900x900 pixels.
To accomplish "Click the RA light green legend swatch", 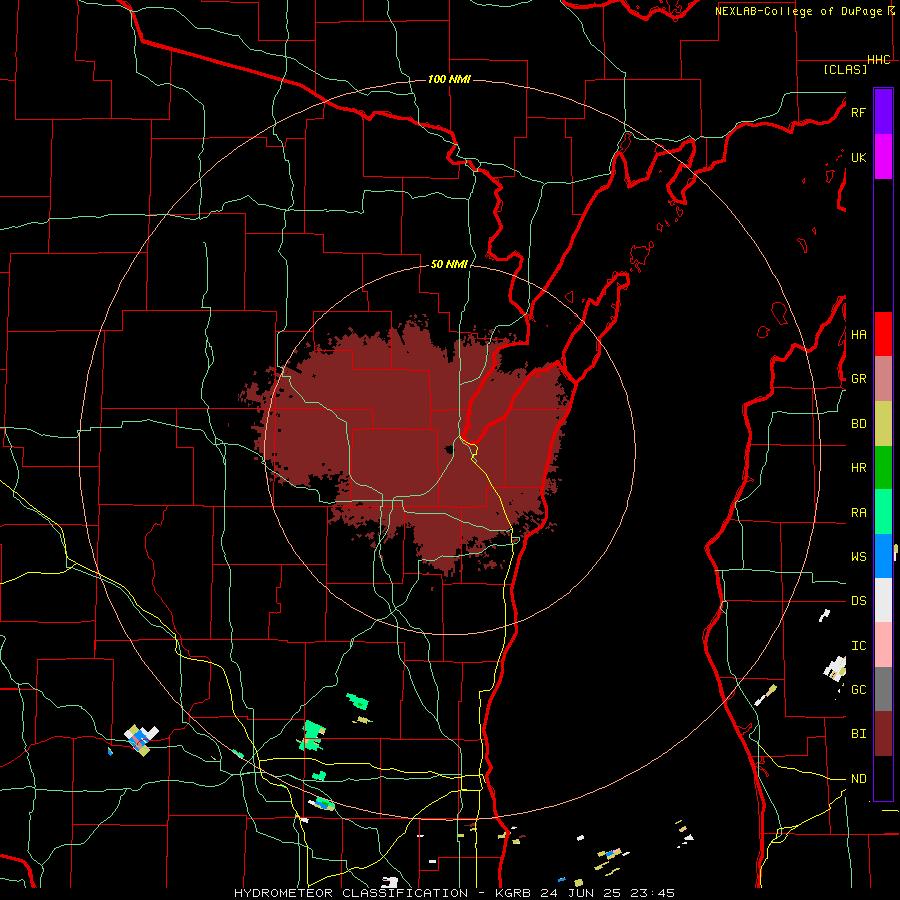I will coord(883,512).
